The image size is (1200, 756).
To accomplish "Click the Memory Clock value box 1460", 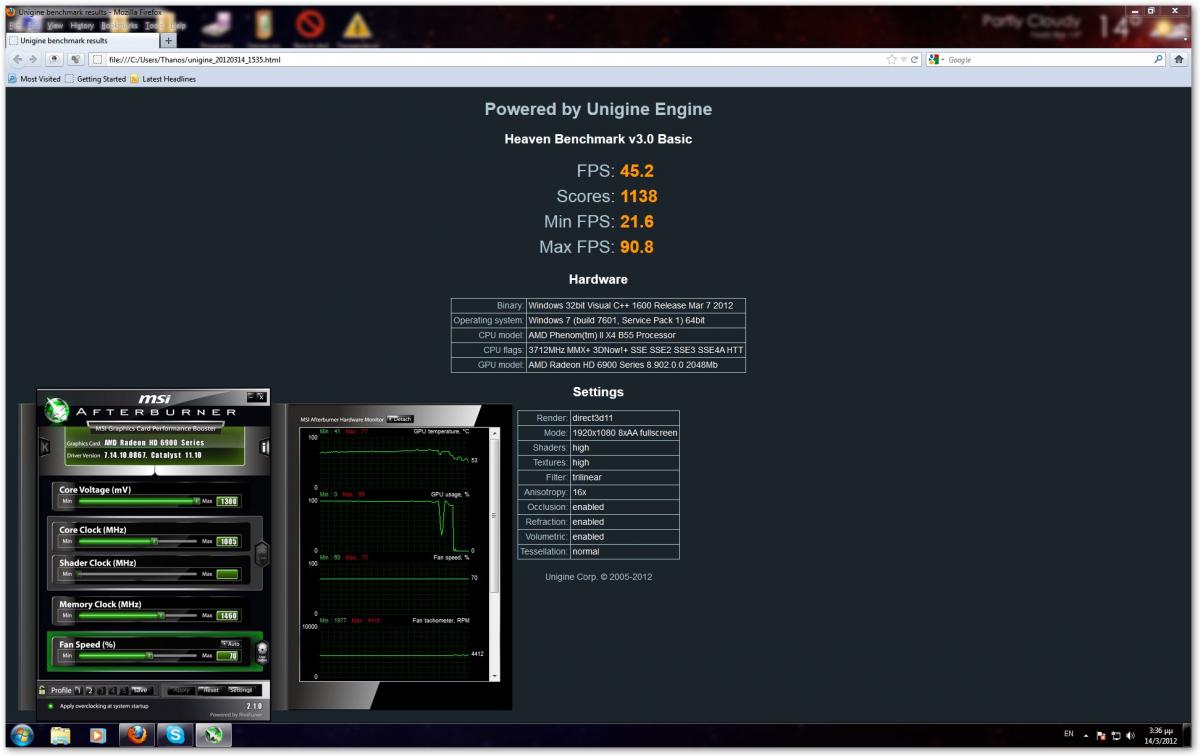I will tap(227, 616).
